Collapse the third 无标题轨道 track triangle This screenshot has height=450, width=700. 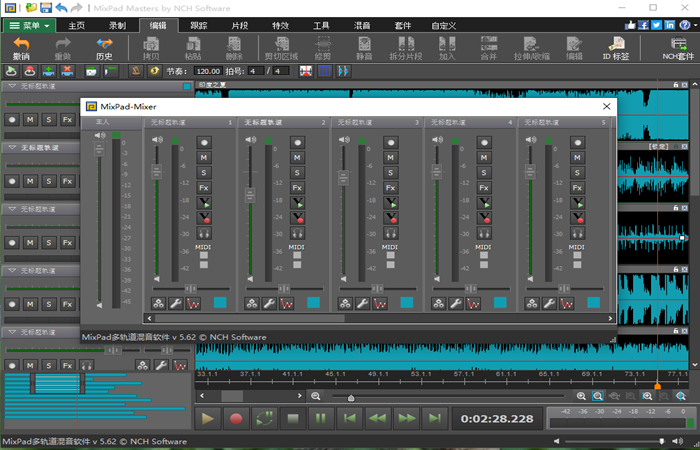(12, 209)
